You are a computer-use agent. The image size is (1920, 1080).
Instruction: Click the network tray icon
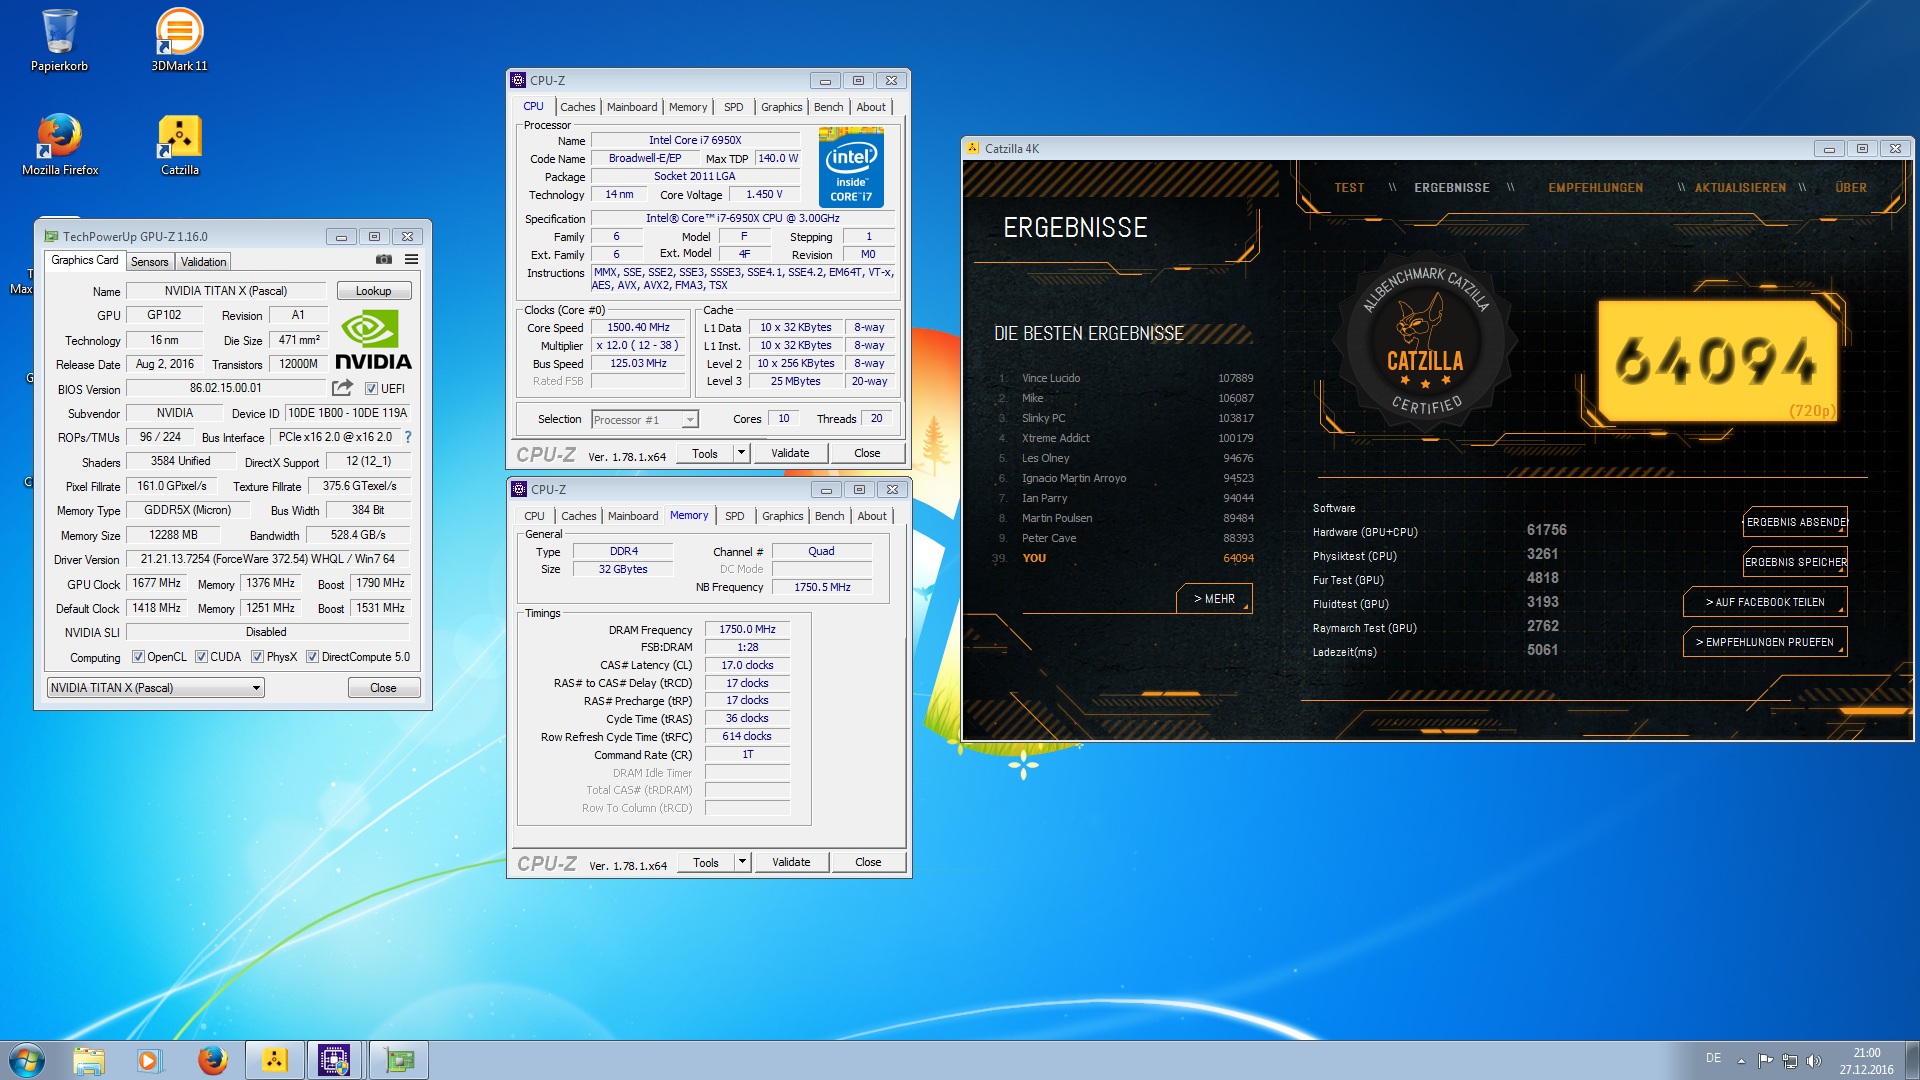click(1790, 1060)
